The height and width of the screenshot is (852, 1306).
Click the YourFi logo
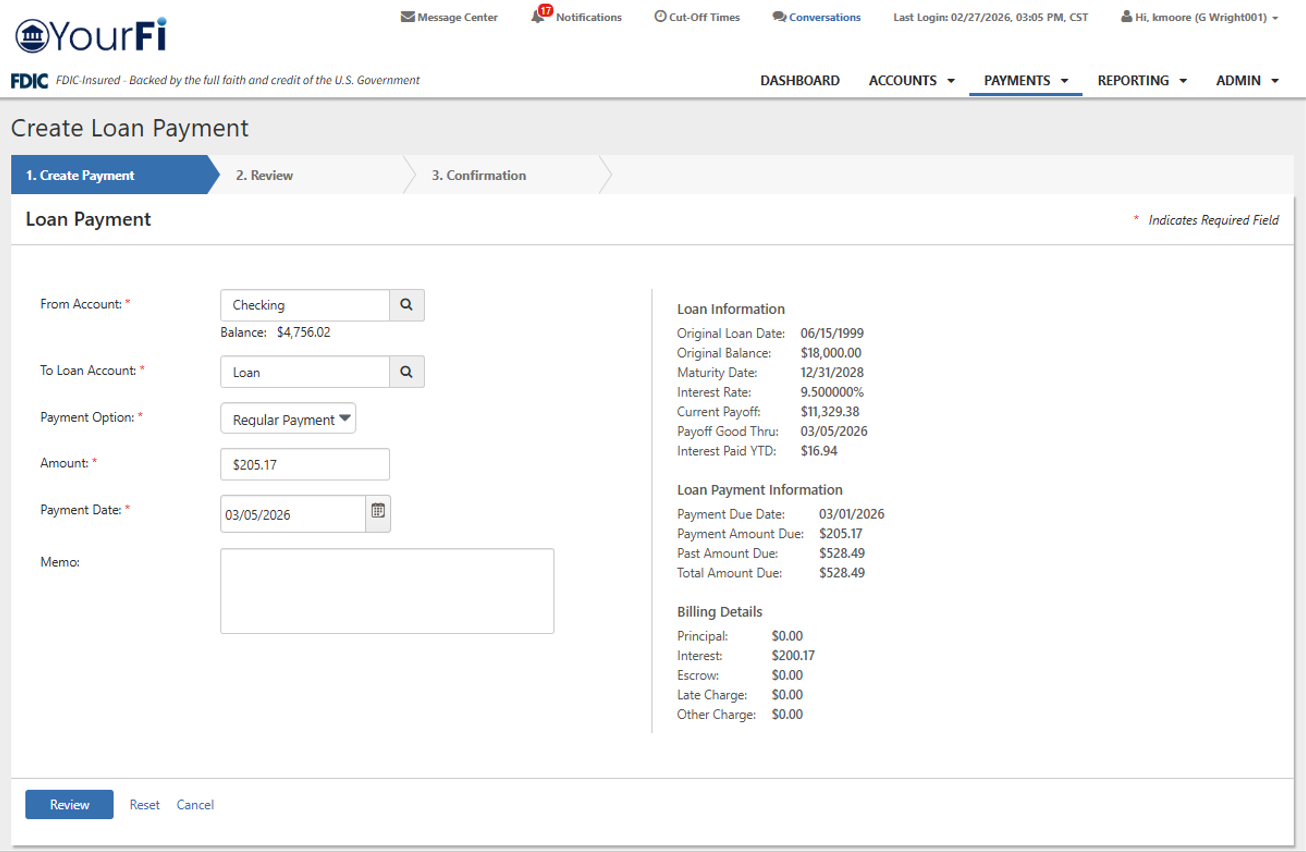[x=91, y=35]
